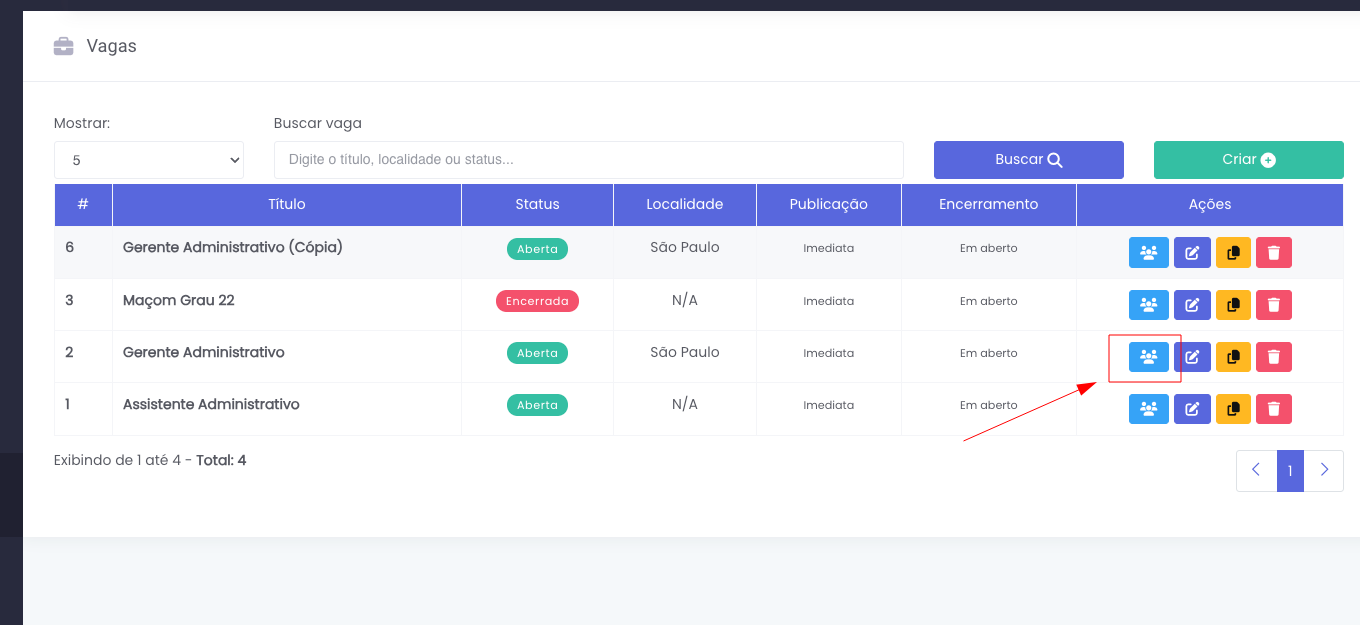Click the Encerramento column header
The width and height of the screenshot is (1360, 625).
[x=989, y=204]
